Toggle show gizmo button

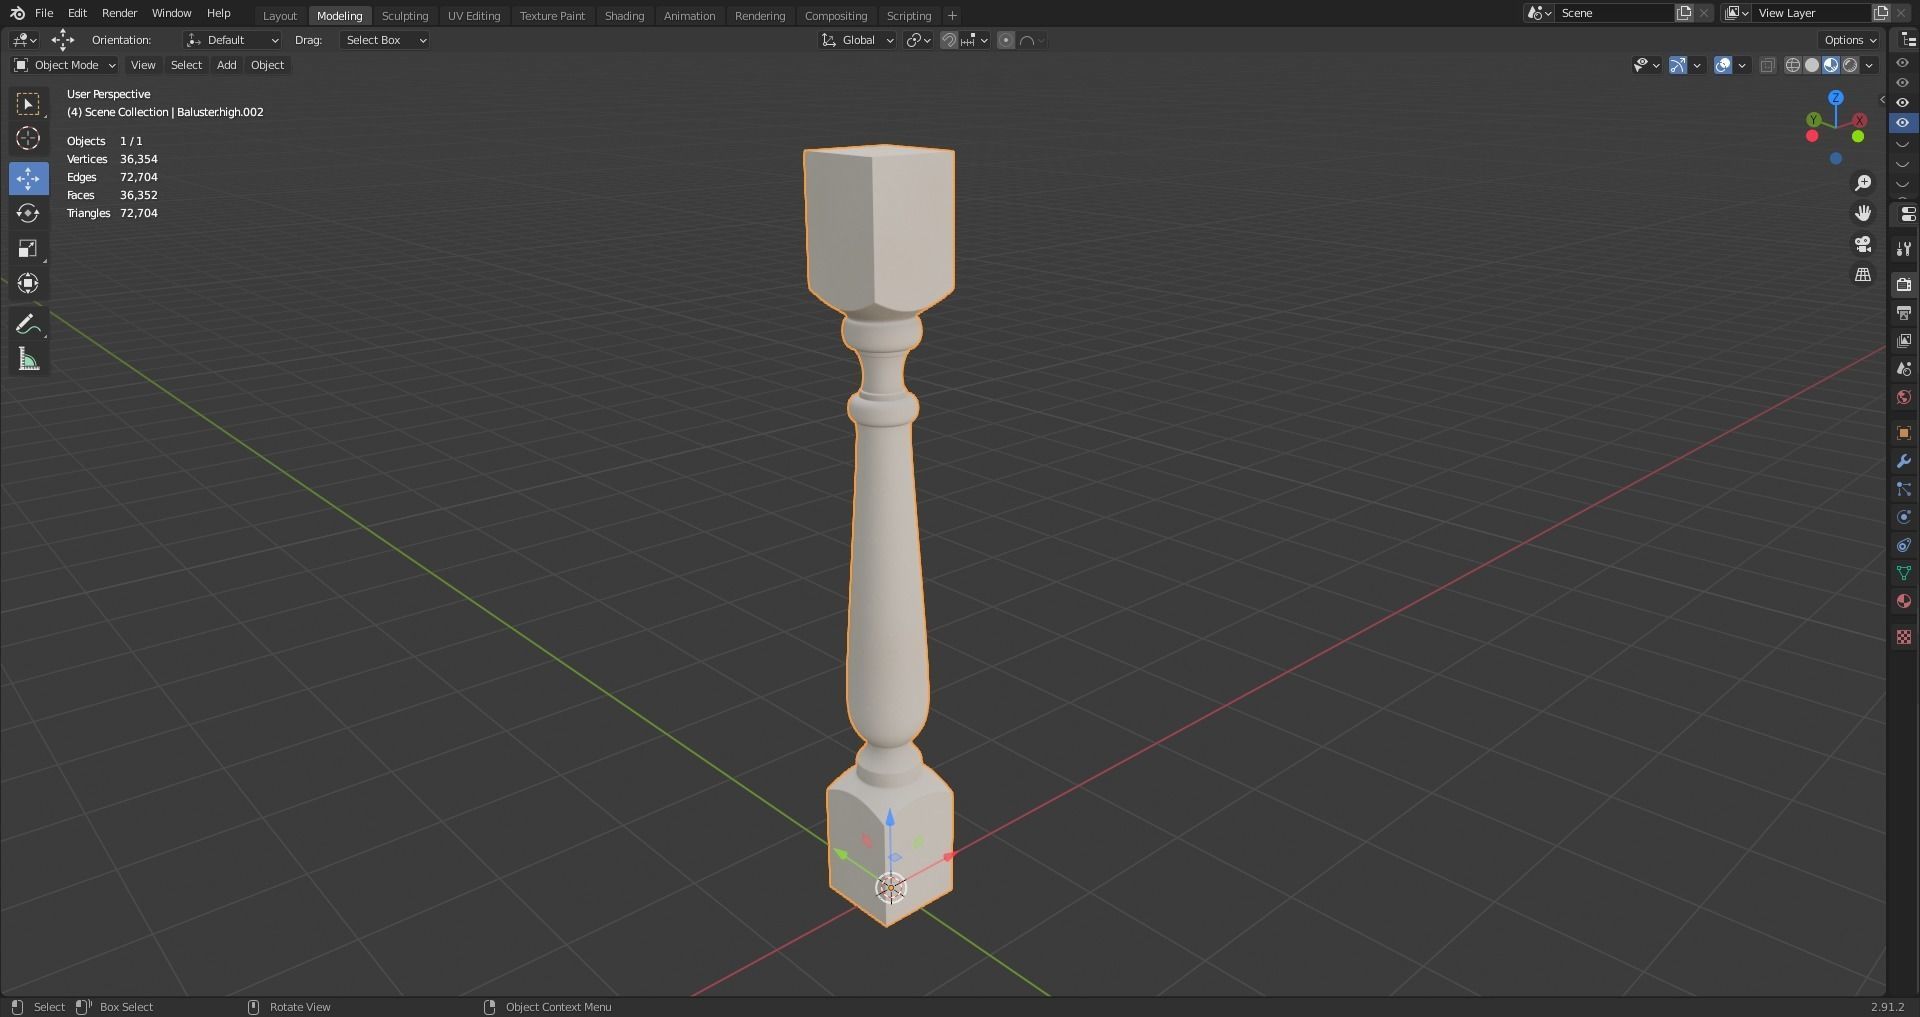(1678, 65)
